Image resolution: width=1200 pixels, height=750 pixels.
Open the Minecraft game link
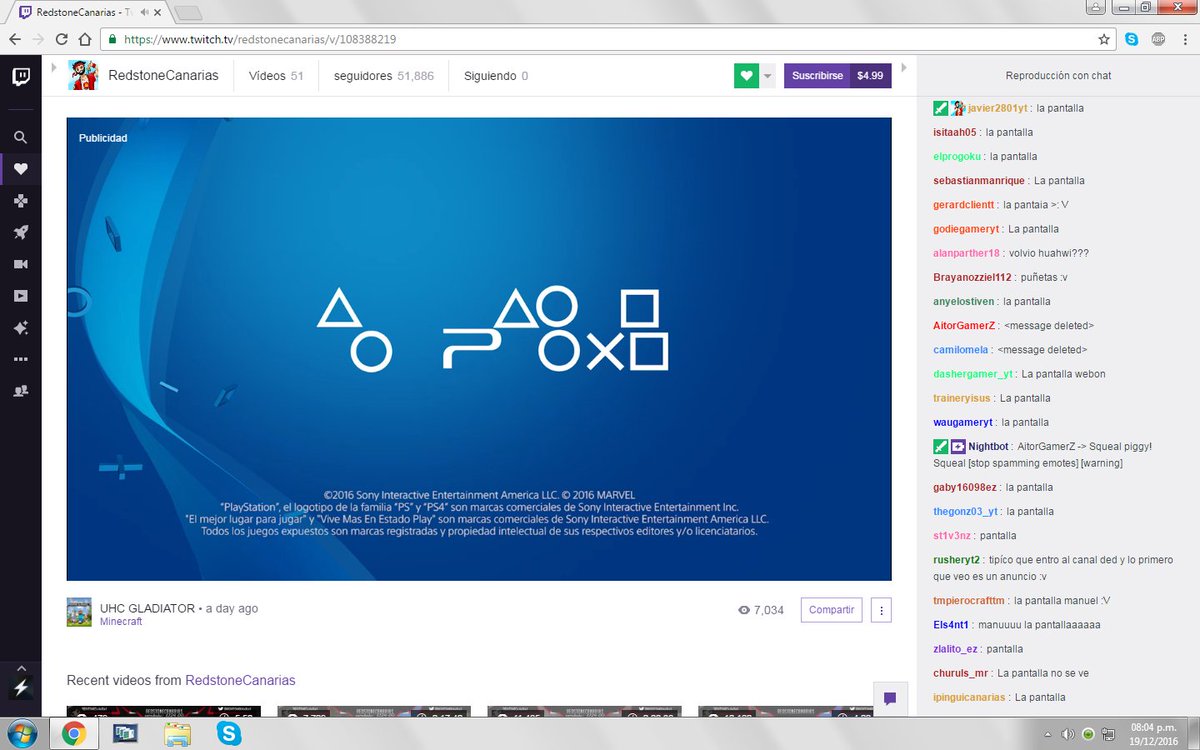pos(121,621)
